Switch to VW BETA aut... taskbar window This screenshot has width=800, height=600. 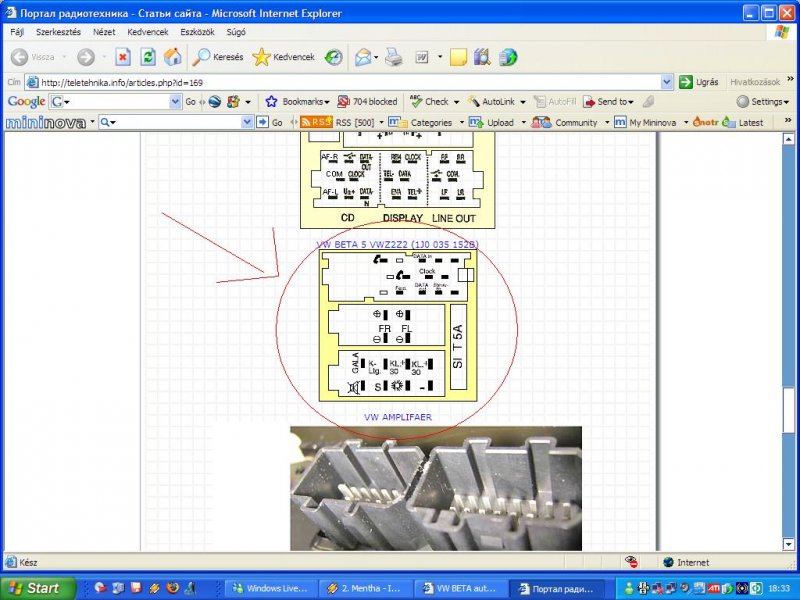(460, 588)
